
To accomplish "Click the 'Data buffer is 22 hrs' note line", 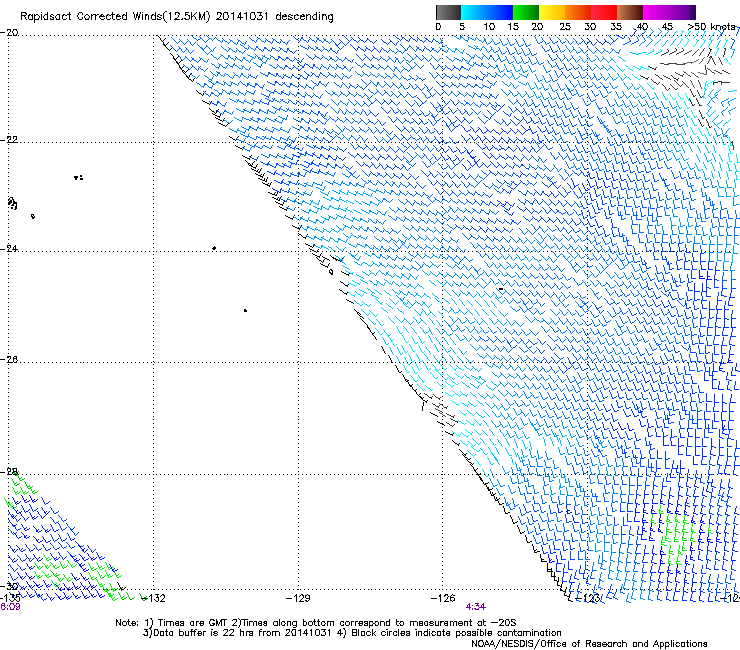I will 352,633.
